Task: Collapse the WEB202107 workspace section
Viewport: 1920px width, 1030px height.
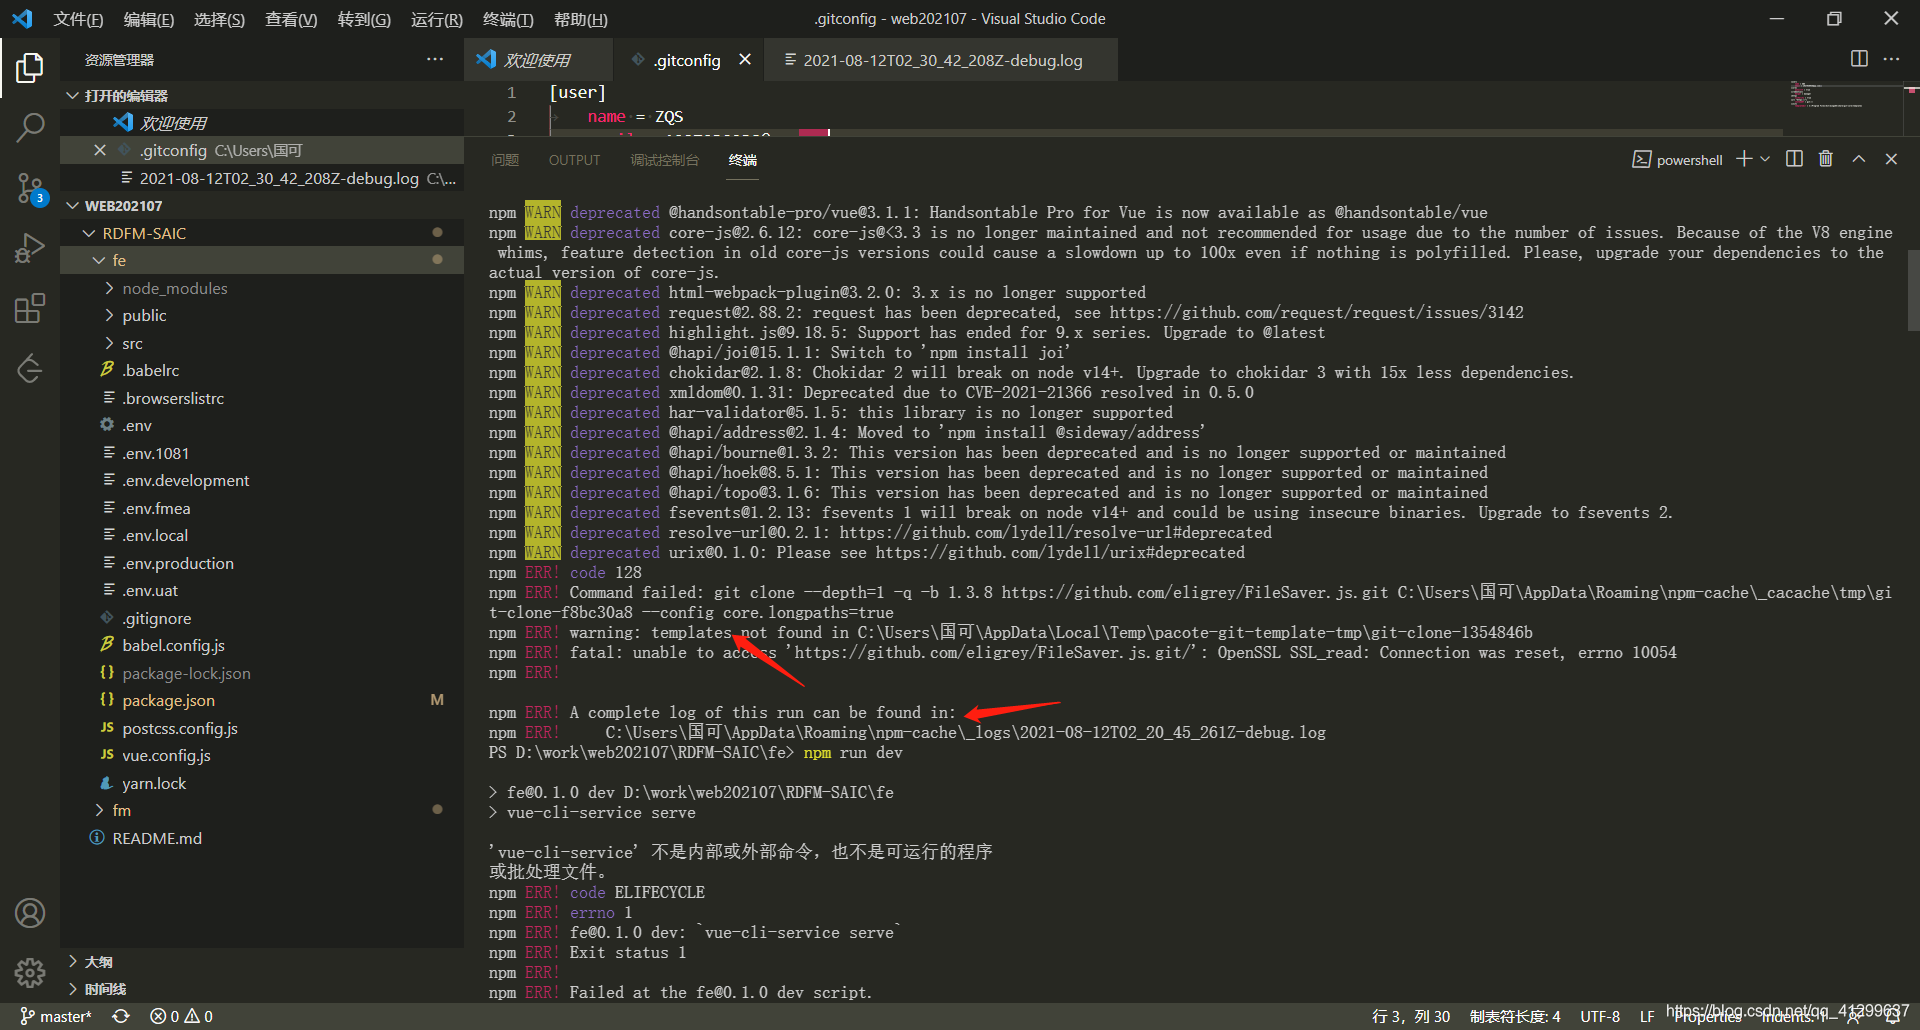Action: (262, 205)
